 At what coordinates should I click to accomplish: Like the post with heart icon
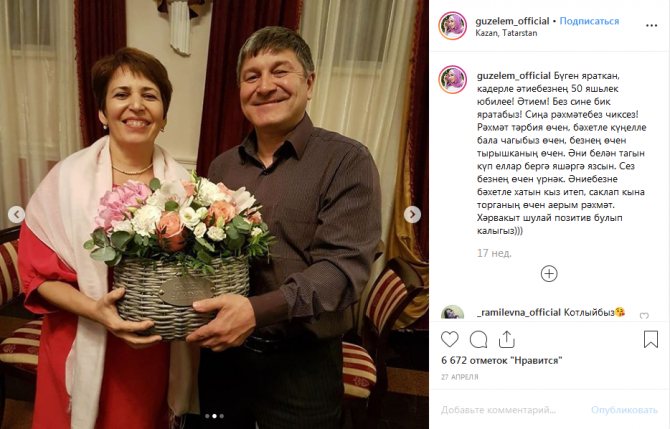tap(449, 339)
